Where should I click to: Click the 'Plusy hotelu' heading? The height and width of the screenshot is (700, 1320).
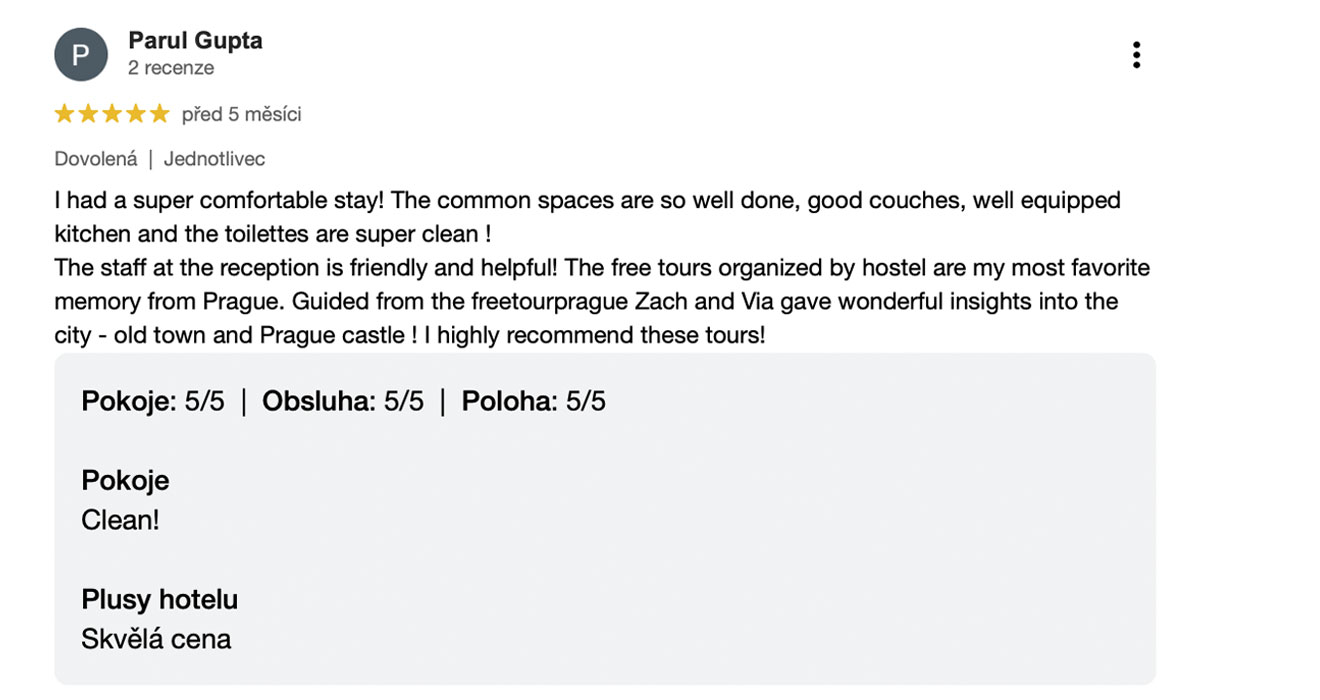pyautogui.click(x=159, y=600)
